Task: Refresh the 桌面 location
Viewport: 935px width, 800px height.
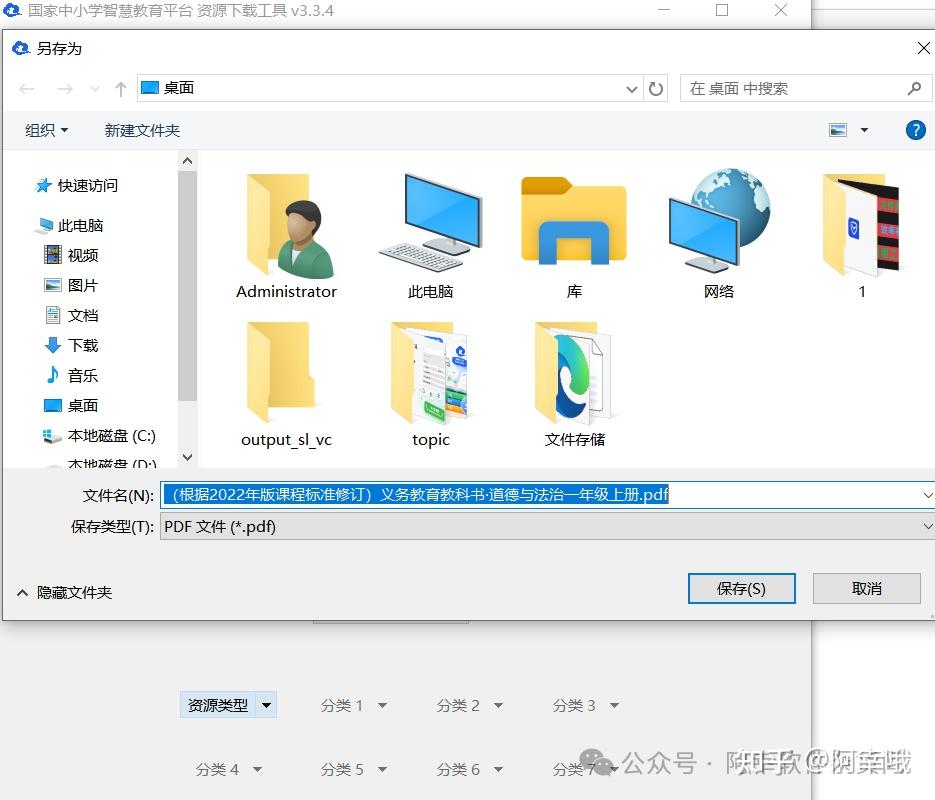Action: (x=656, y=89)
